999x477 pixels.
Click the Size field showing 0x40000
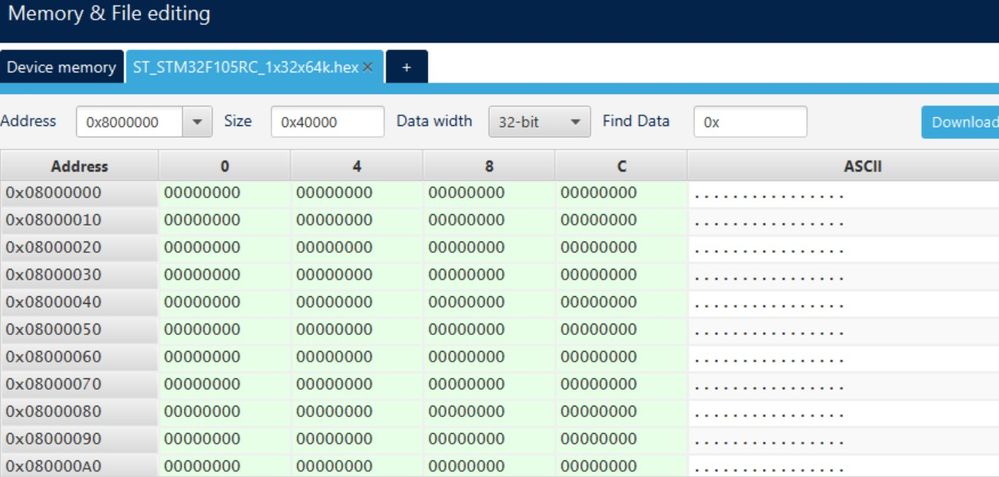pos(327,122)
